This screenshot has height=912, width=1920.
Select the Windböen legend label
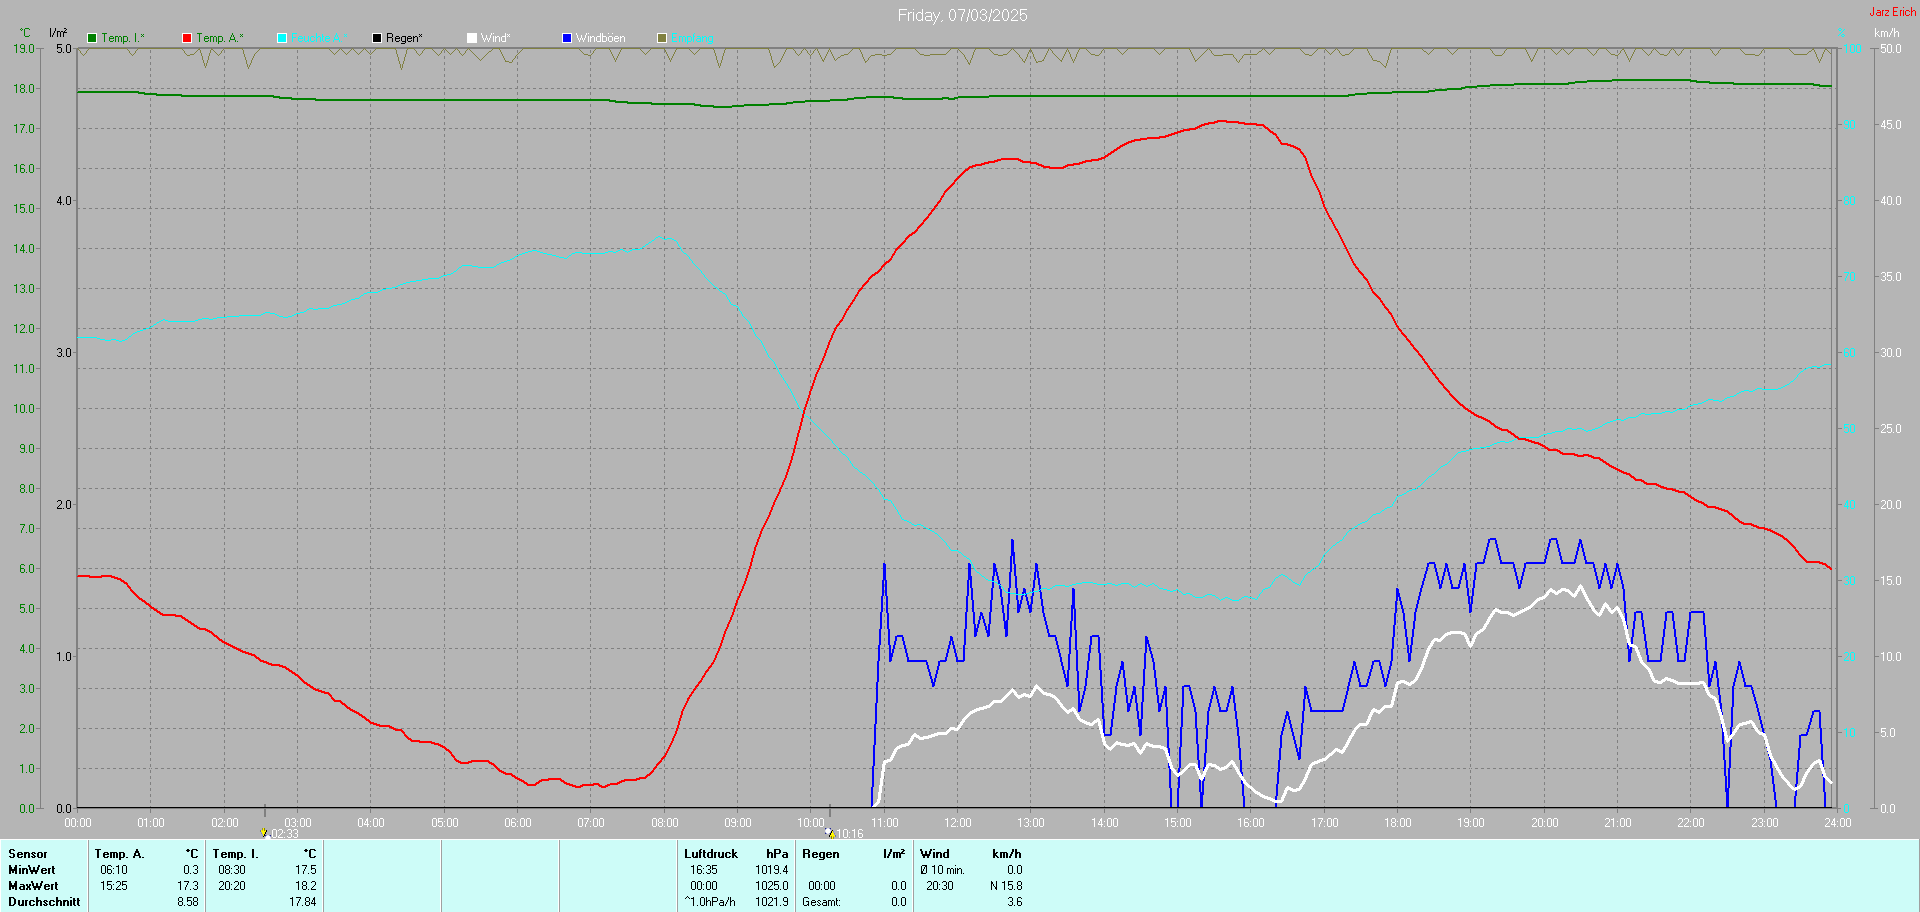600,38
